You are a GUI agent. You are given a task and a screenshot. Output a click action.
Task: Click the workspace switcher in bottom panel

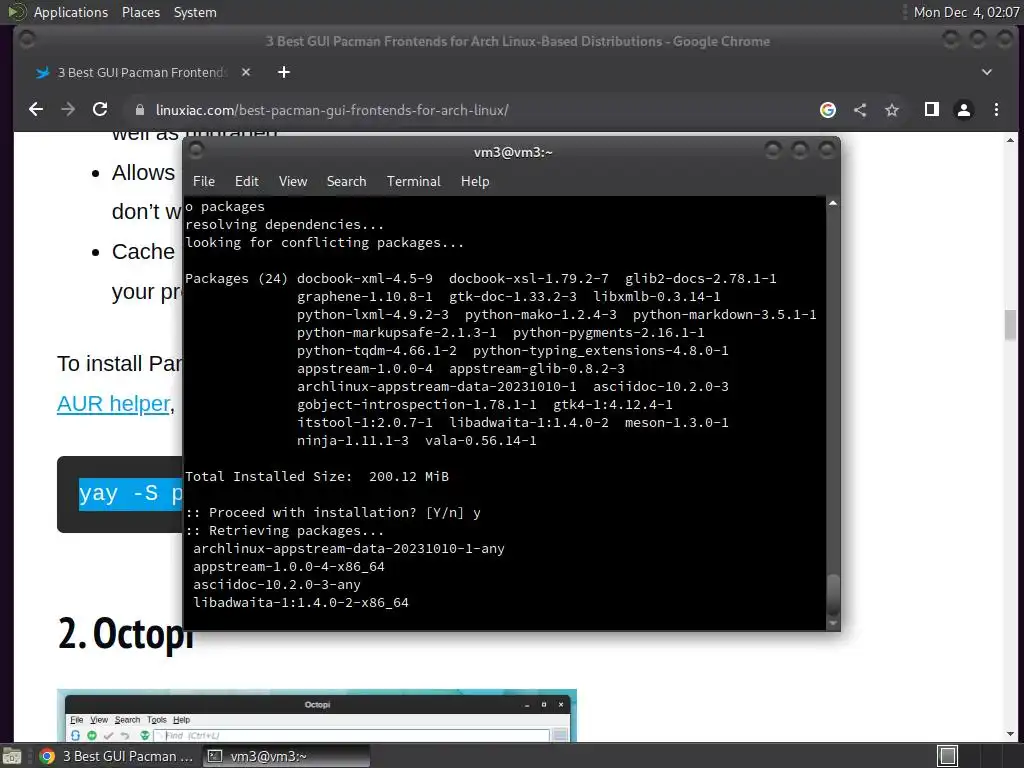point(948,756)
